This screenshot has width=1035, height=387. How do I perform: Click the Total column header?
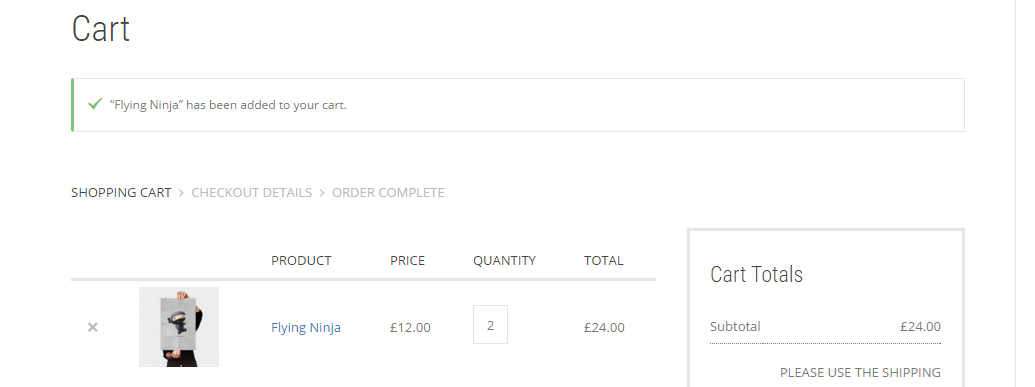point(603,260)
